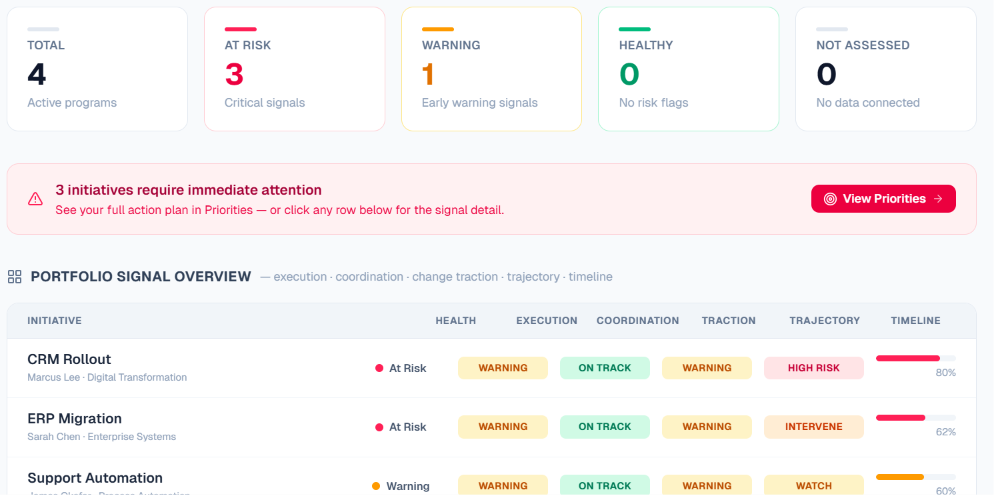Image resolution: width=994 pixels, height=495 pixels.
Task: Click the warning triangle alert icon
Action: (35, 199)
